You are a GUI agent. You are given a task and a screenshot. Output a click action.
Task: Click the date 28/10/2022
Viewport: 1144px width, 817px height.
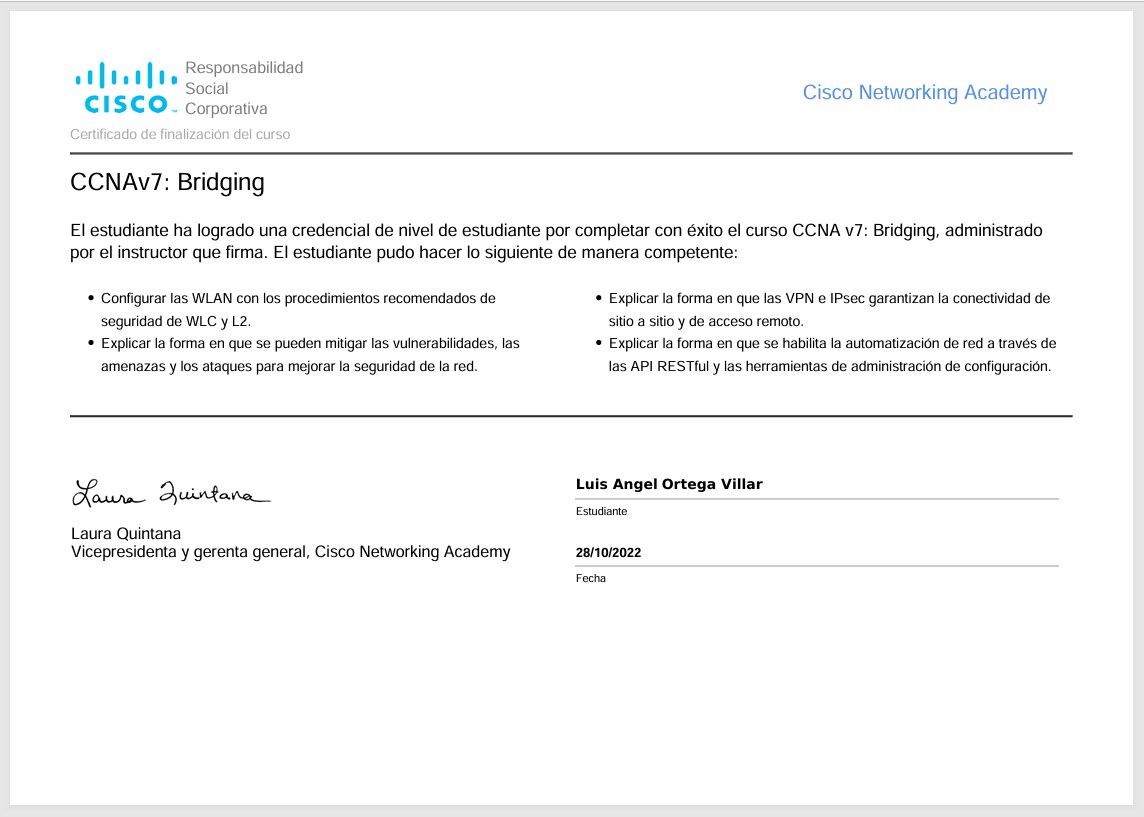(608, 552)
